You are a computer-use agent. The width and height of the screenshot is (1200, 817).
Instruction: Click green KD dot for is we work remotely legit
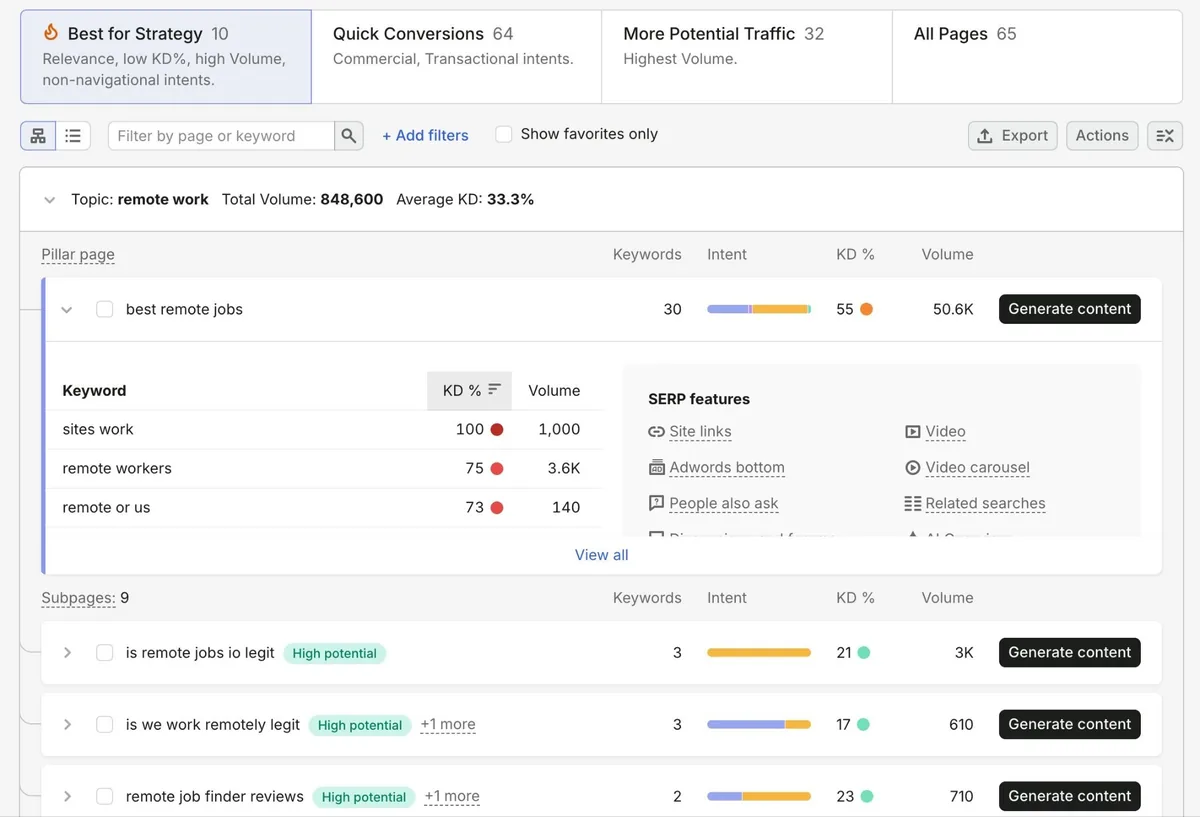[x=863, y=724]
